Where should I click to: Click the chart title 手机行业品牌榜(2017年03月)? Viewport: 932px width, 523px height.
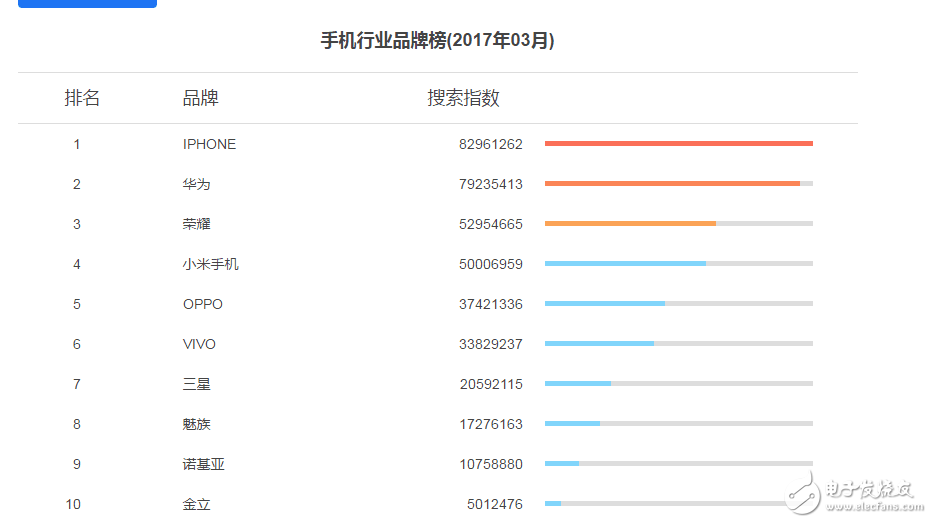437,40
